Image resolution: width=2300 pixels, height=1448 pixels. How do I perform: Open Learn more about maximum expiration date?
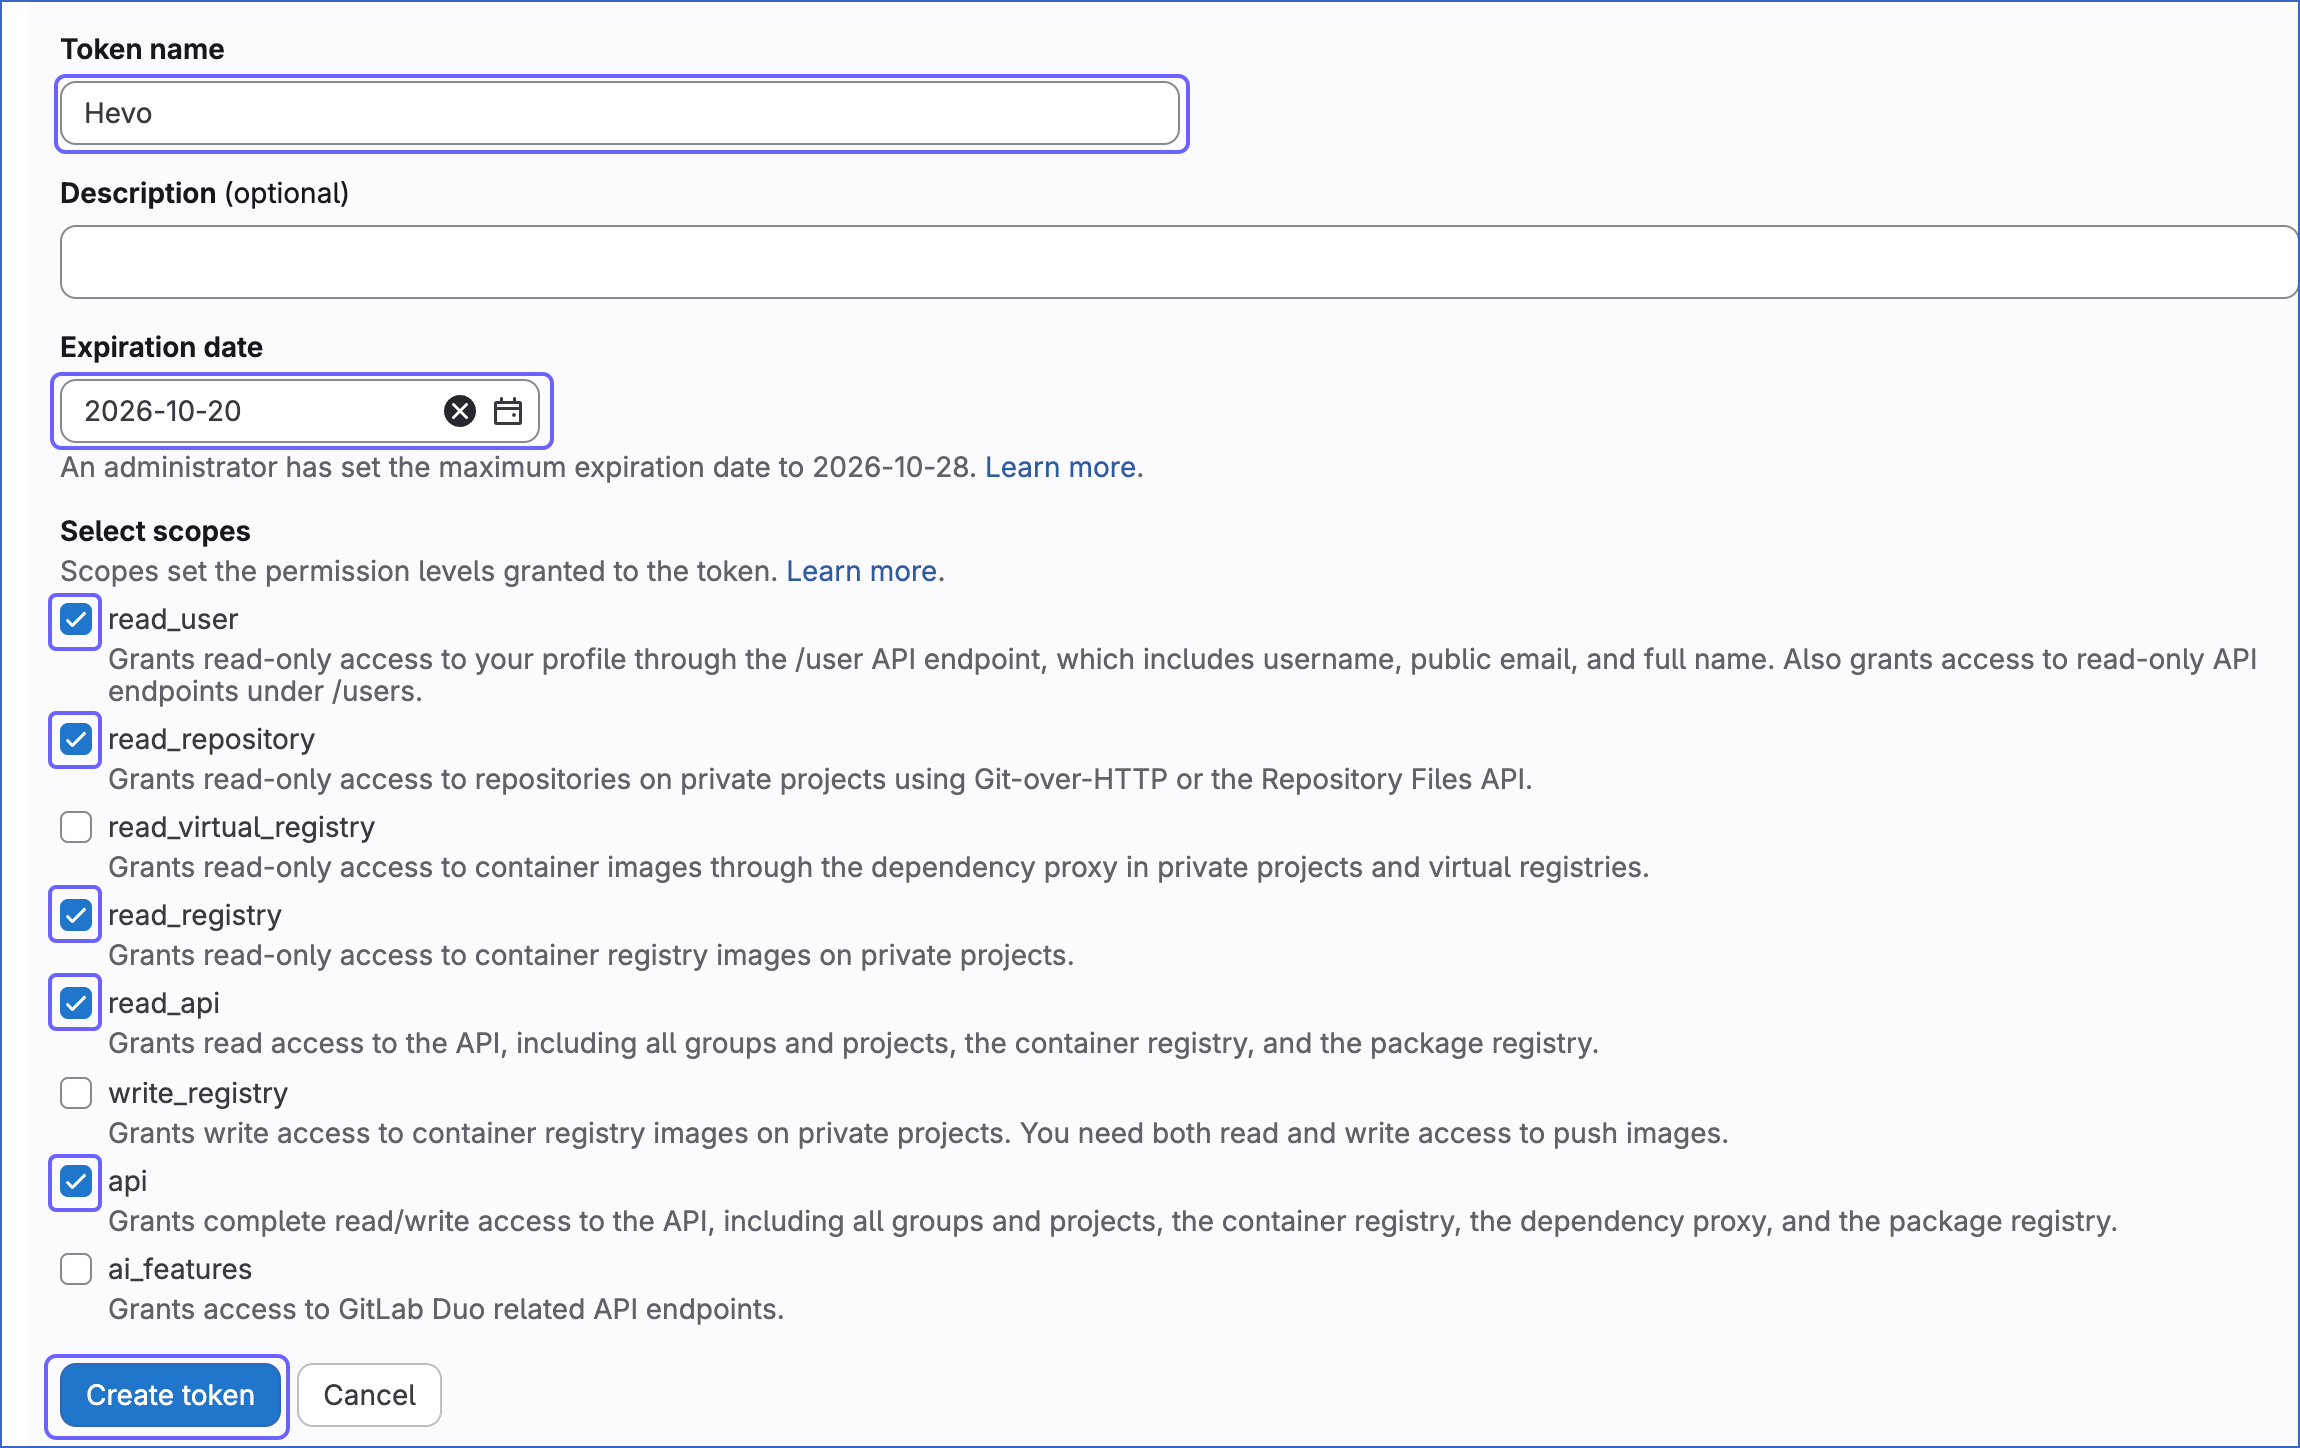click(1060, 467)
